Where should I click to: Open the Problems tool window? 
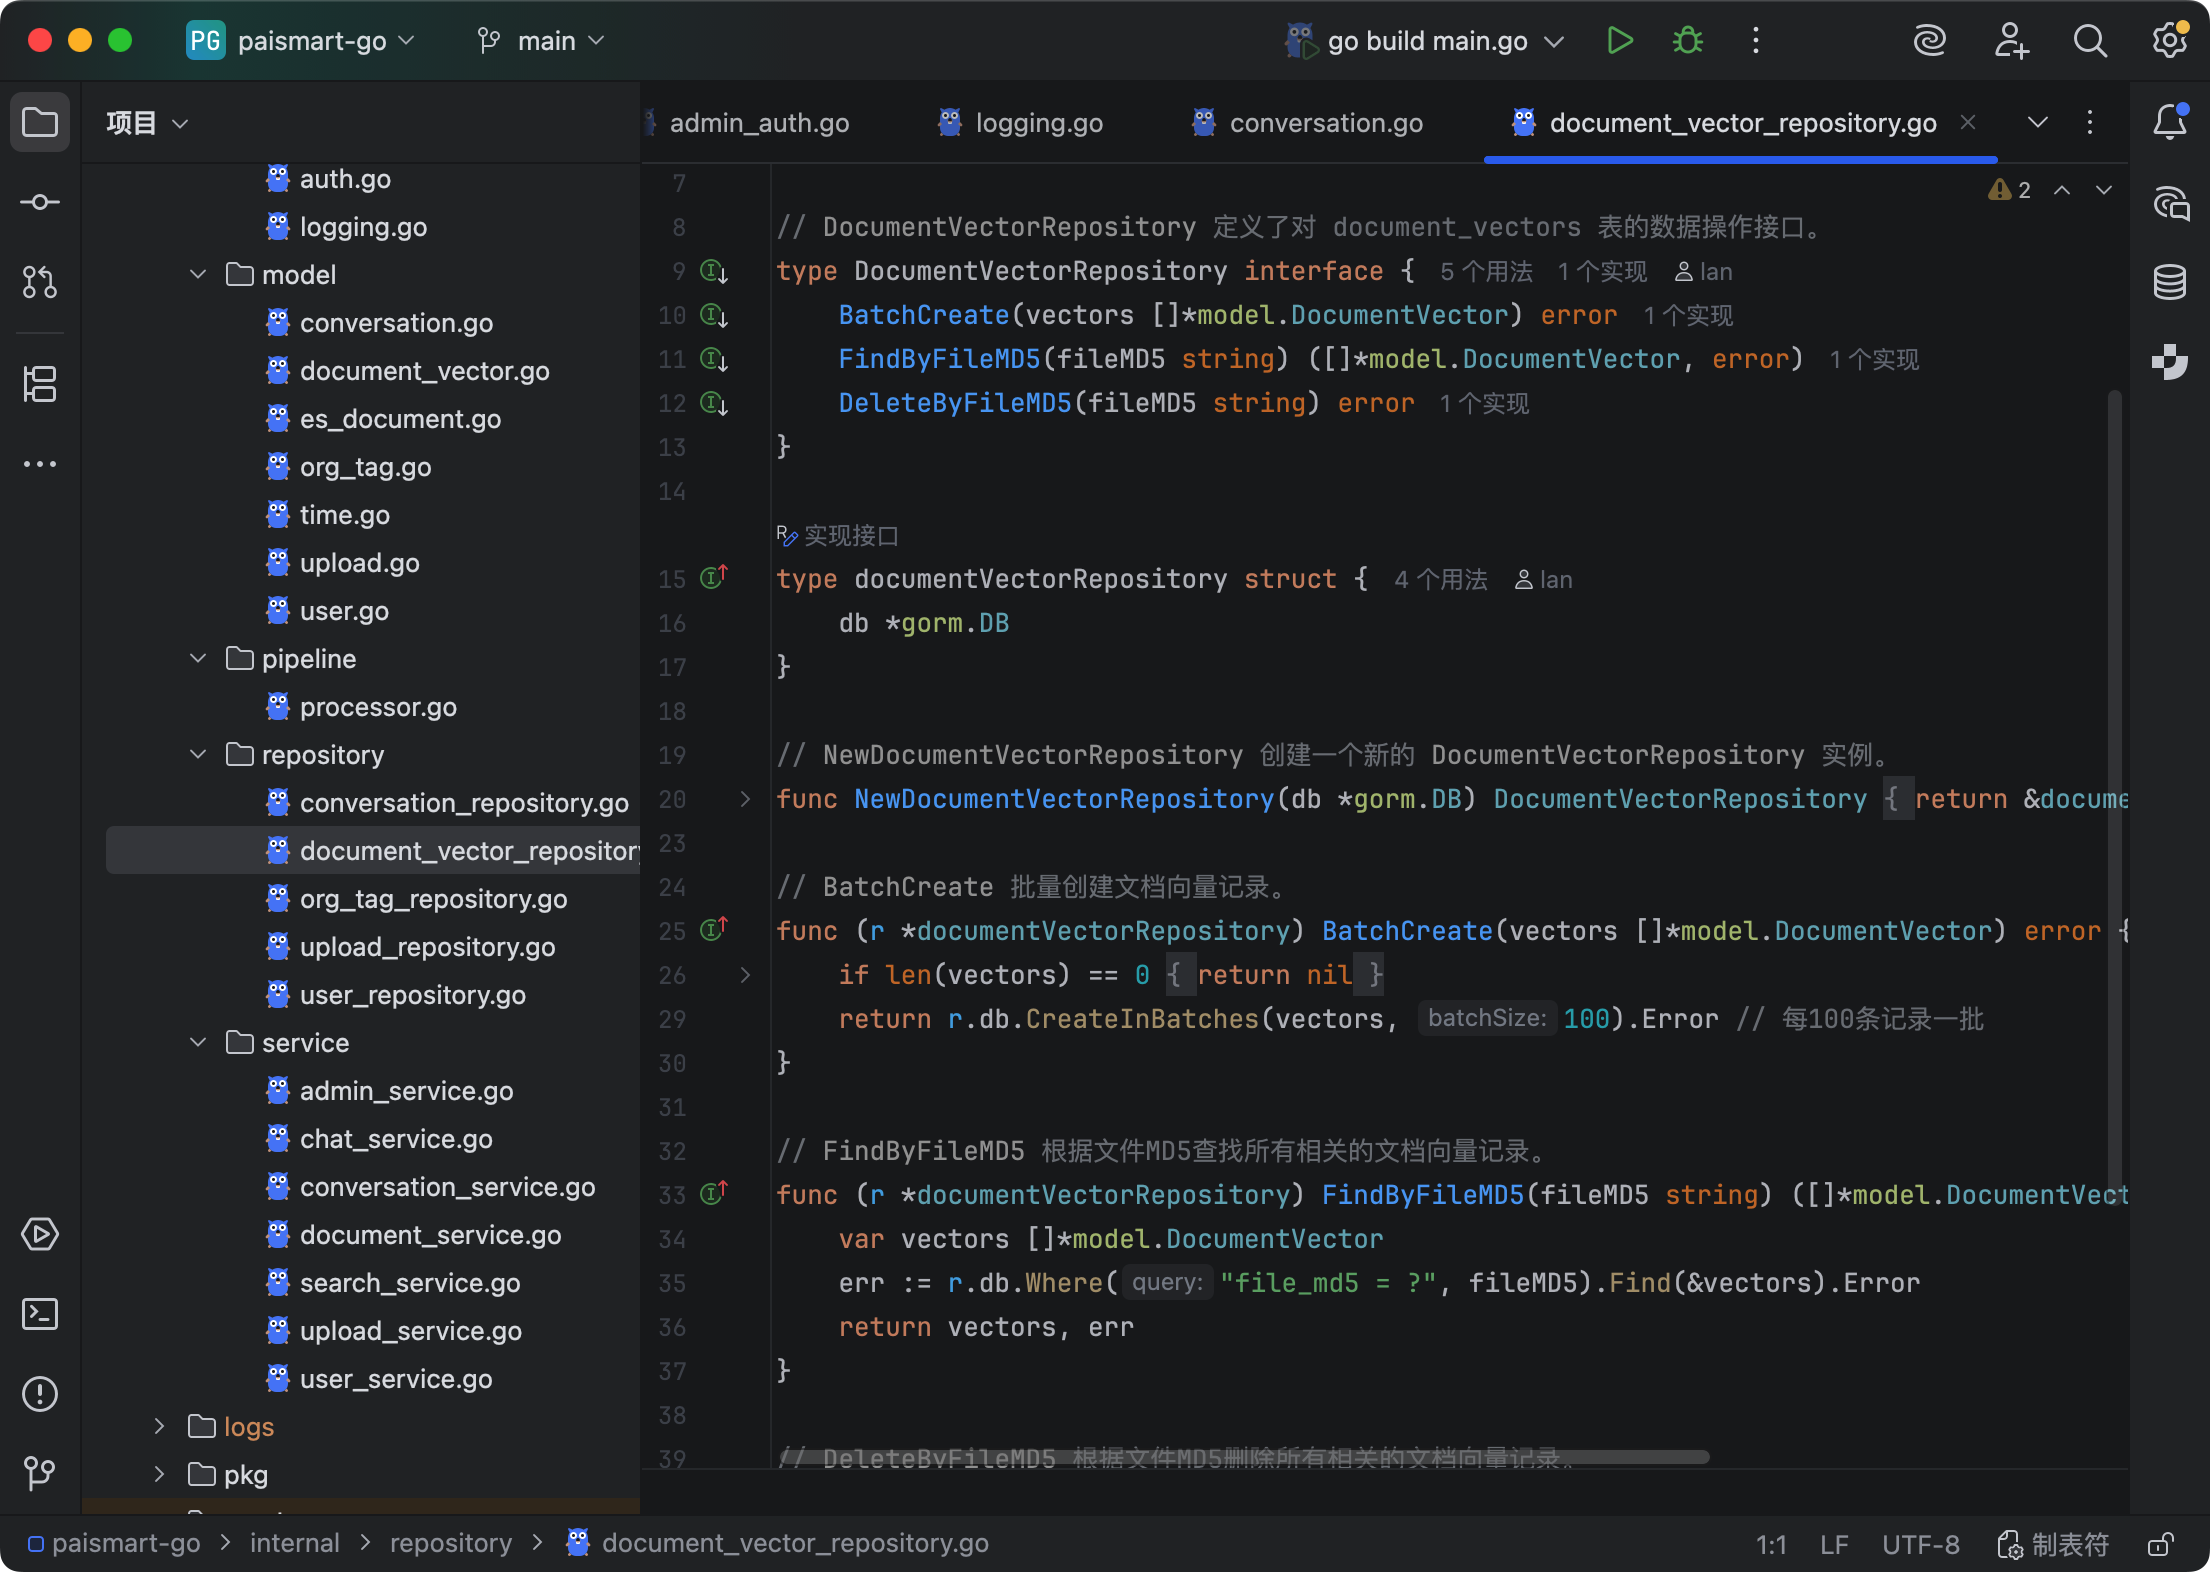tap(40, 1394)
